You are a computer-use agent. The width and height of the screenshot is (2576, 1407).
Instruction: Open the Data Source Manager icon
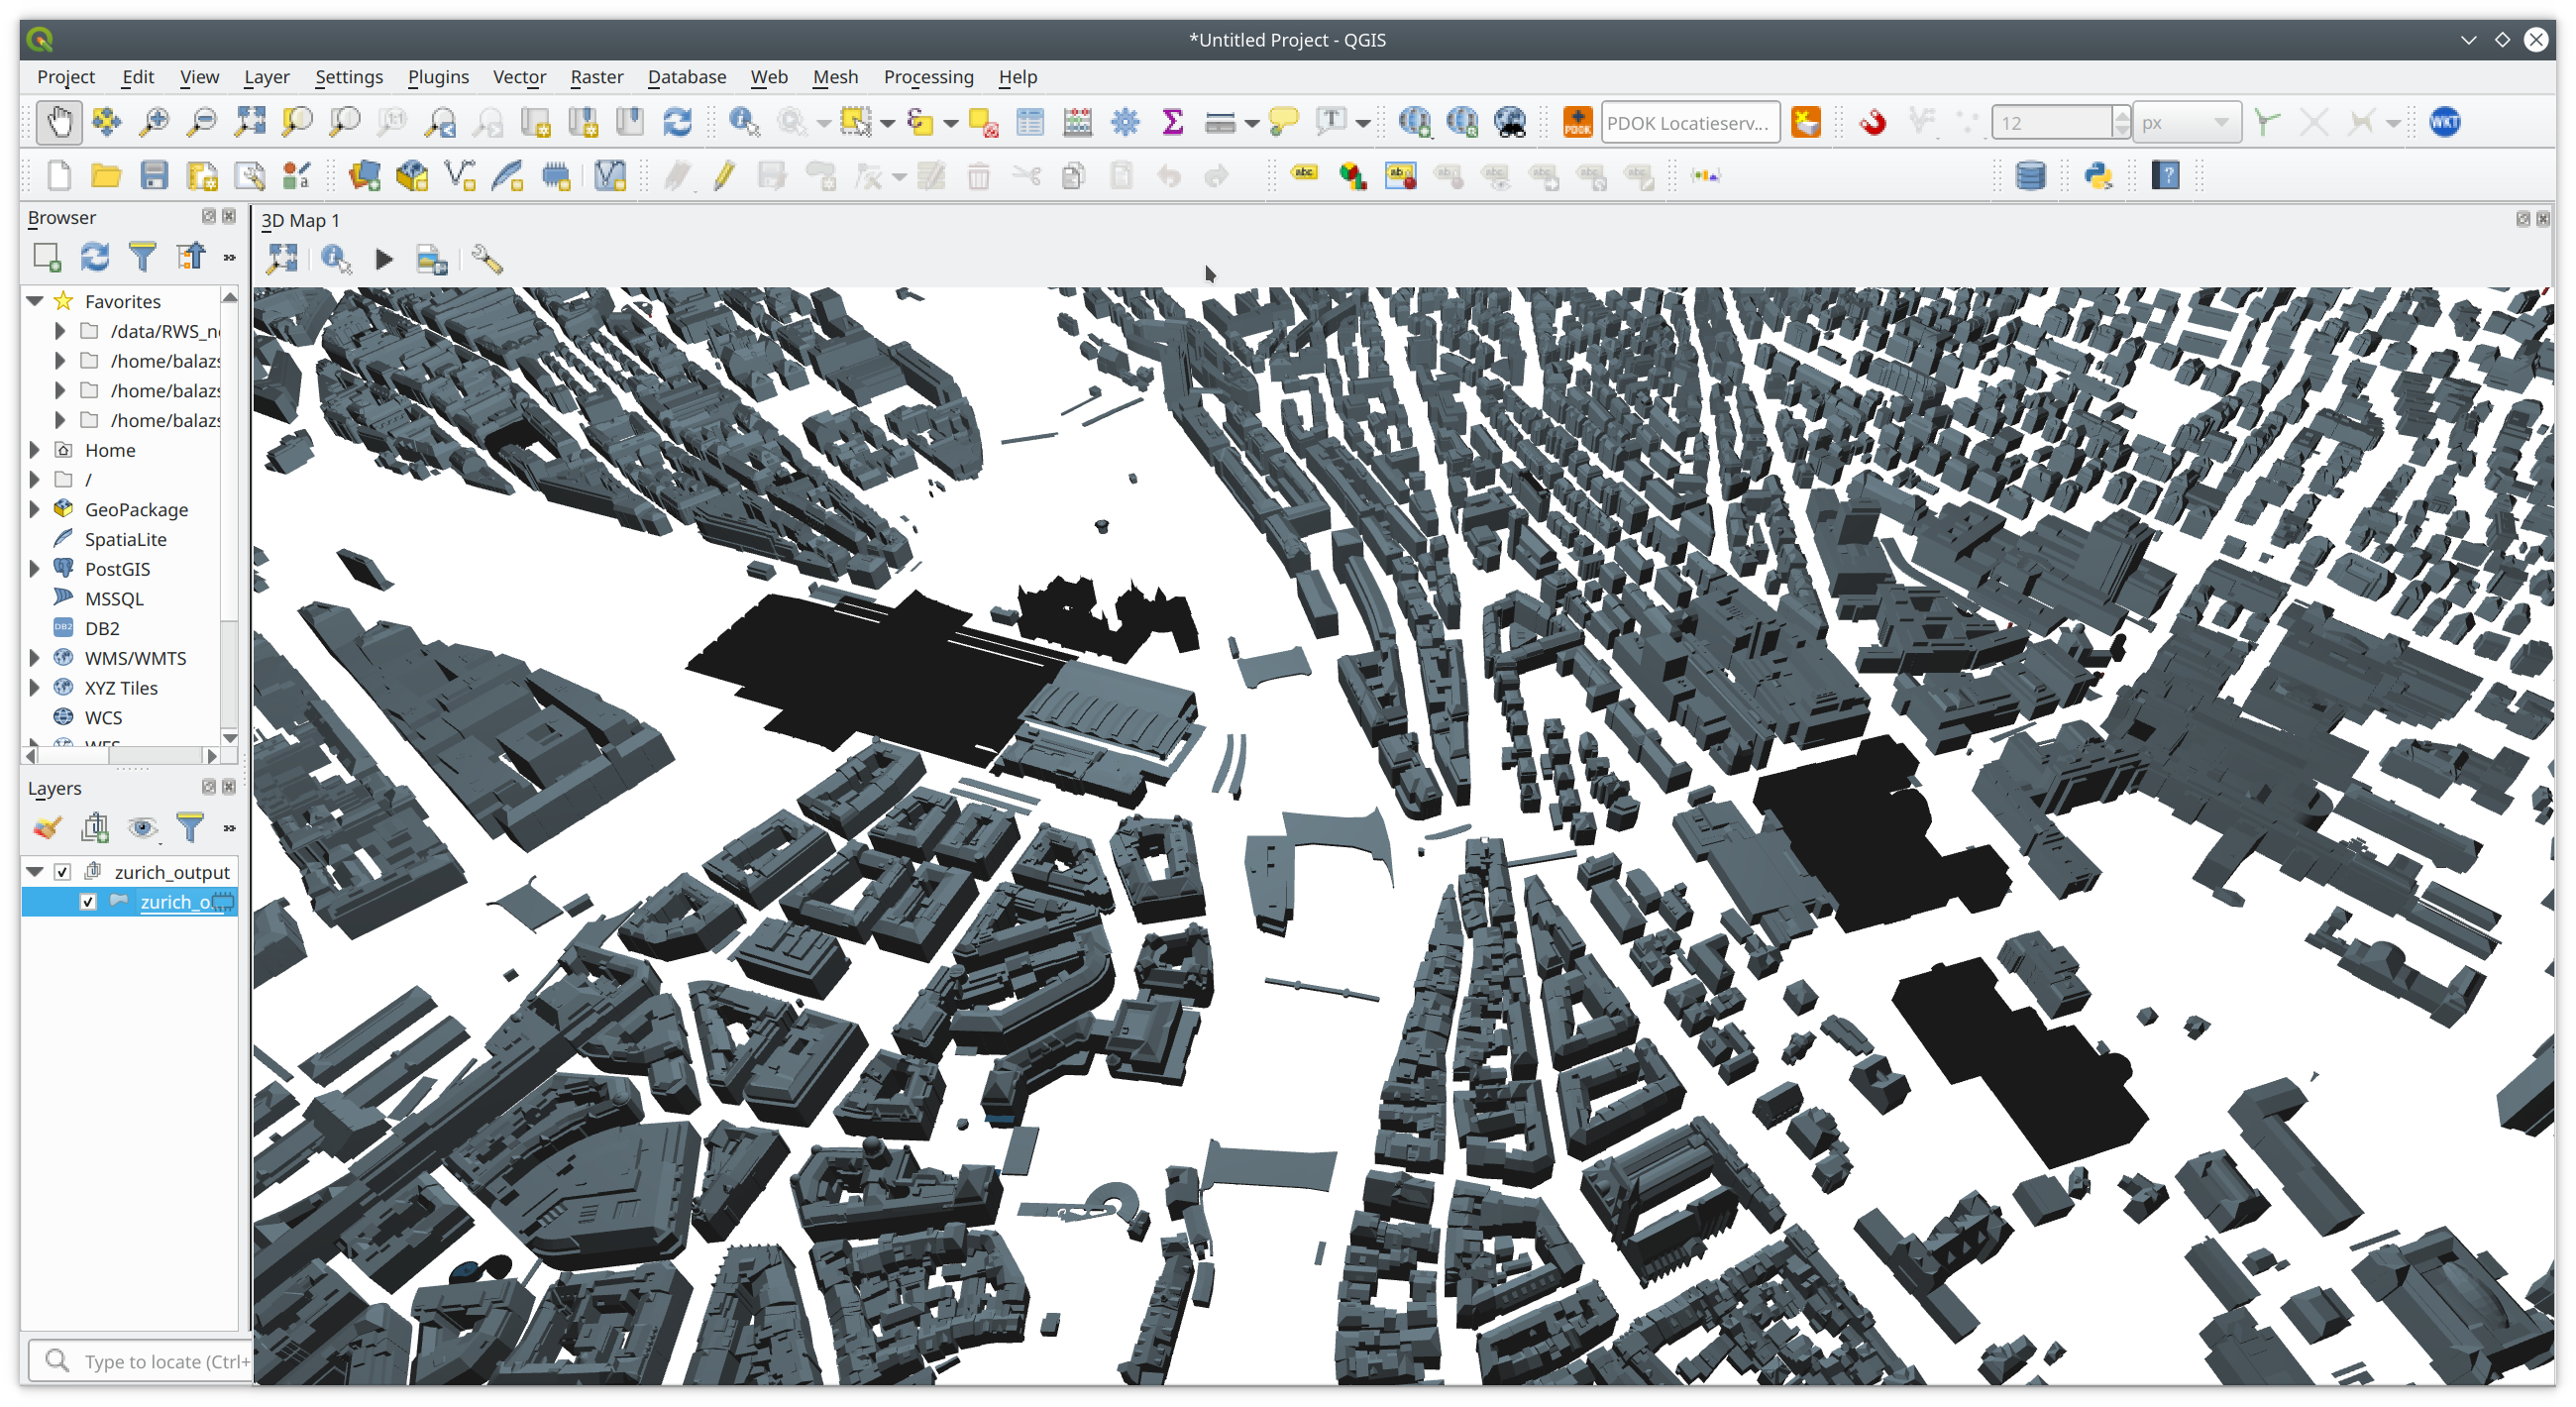tap(364, 176)
